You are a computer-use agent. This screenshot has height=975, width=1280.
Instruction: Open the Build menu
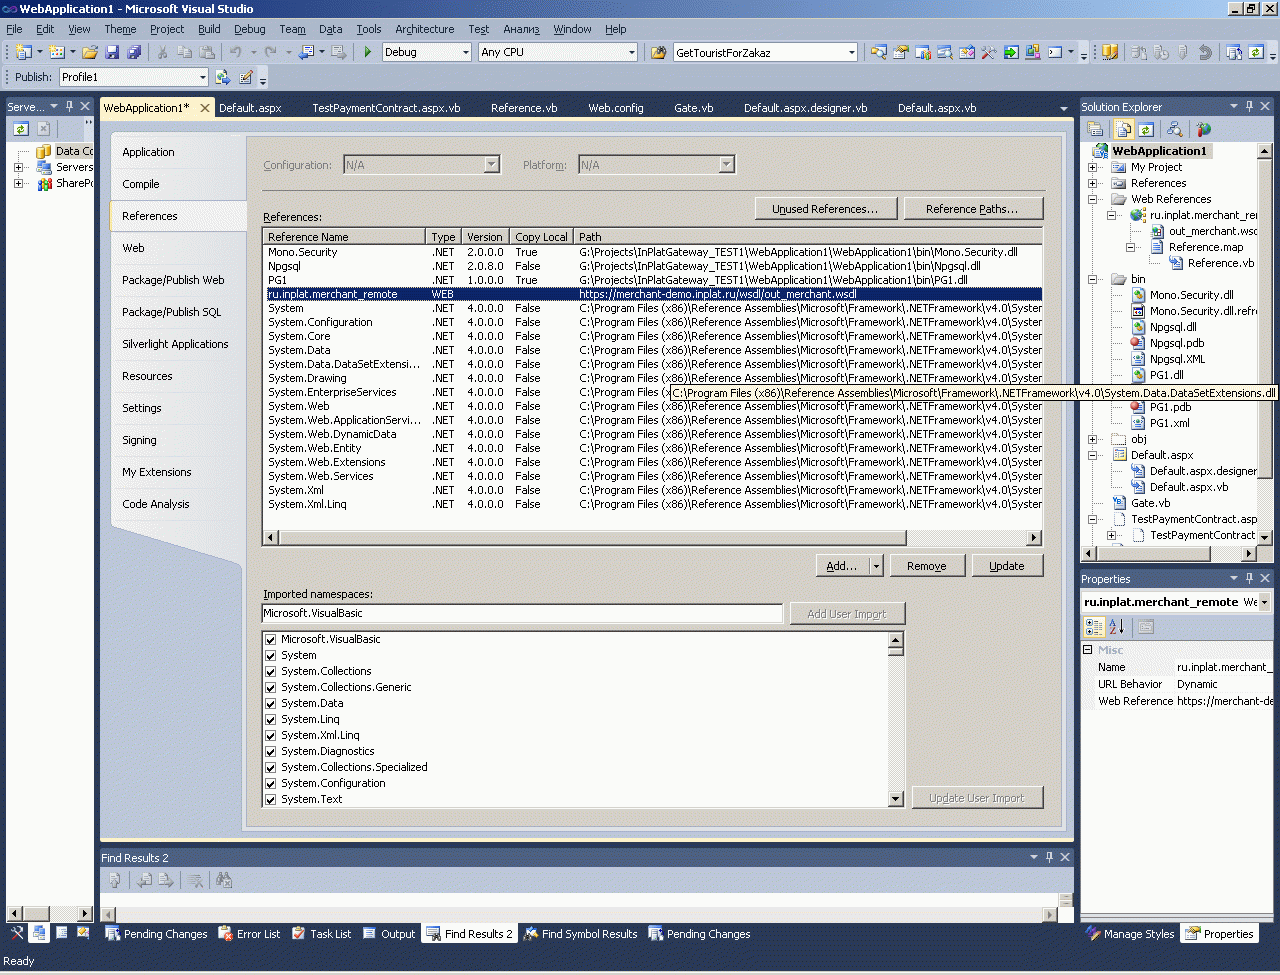tap(209, 29)
